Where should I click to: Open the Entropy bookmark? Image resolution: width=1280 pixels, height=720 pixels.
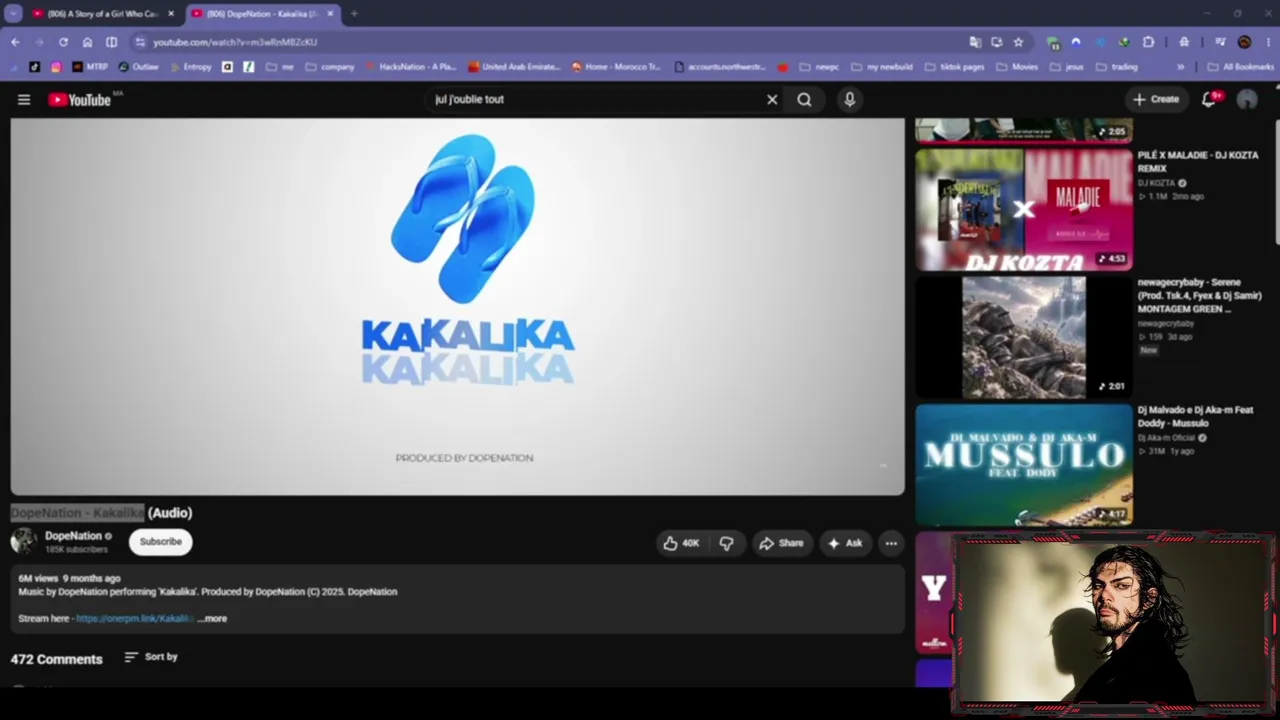[x=190, y=67]
